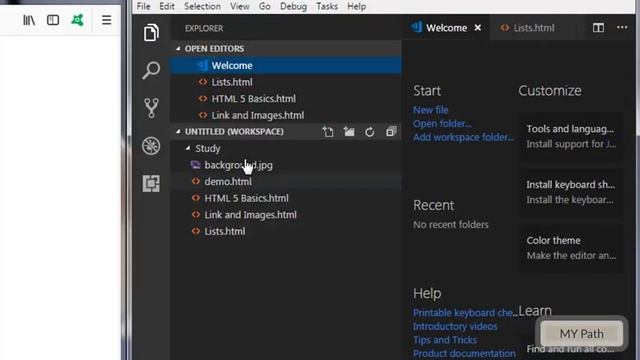Select Link and Images.html in Open Editors

[286, 116]
